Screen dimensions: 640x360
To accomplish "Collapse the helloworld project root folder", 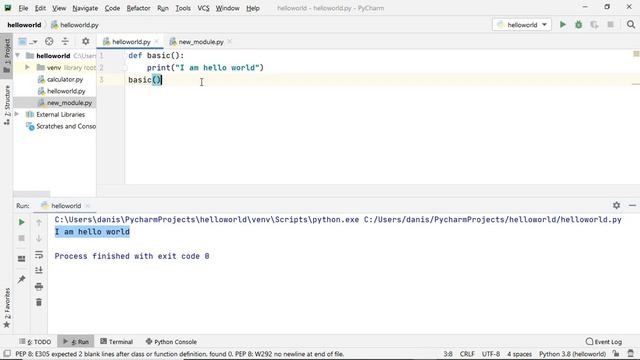I will point(18,55).
